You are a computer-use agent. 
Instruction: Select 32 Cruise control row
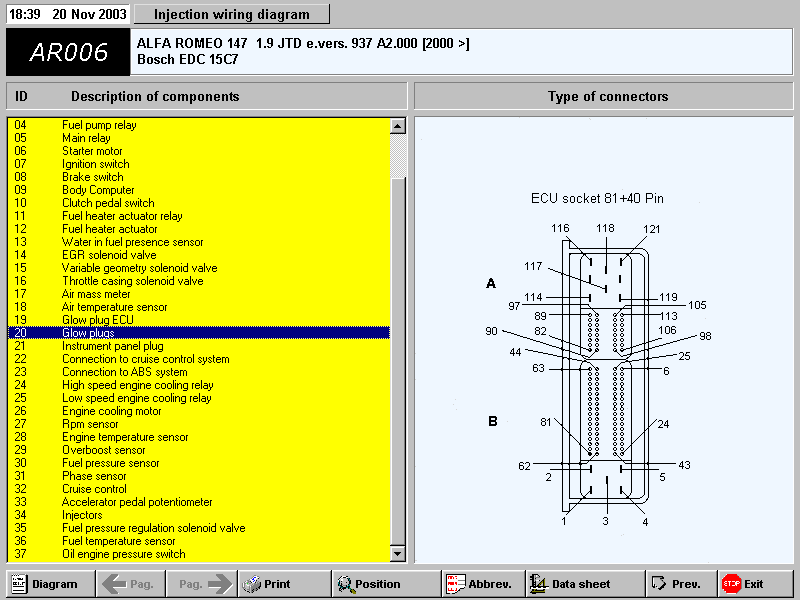pyautogui.click(x=199, y=489)
